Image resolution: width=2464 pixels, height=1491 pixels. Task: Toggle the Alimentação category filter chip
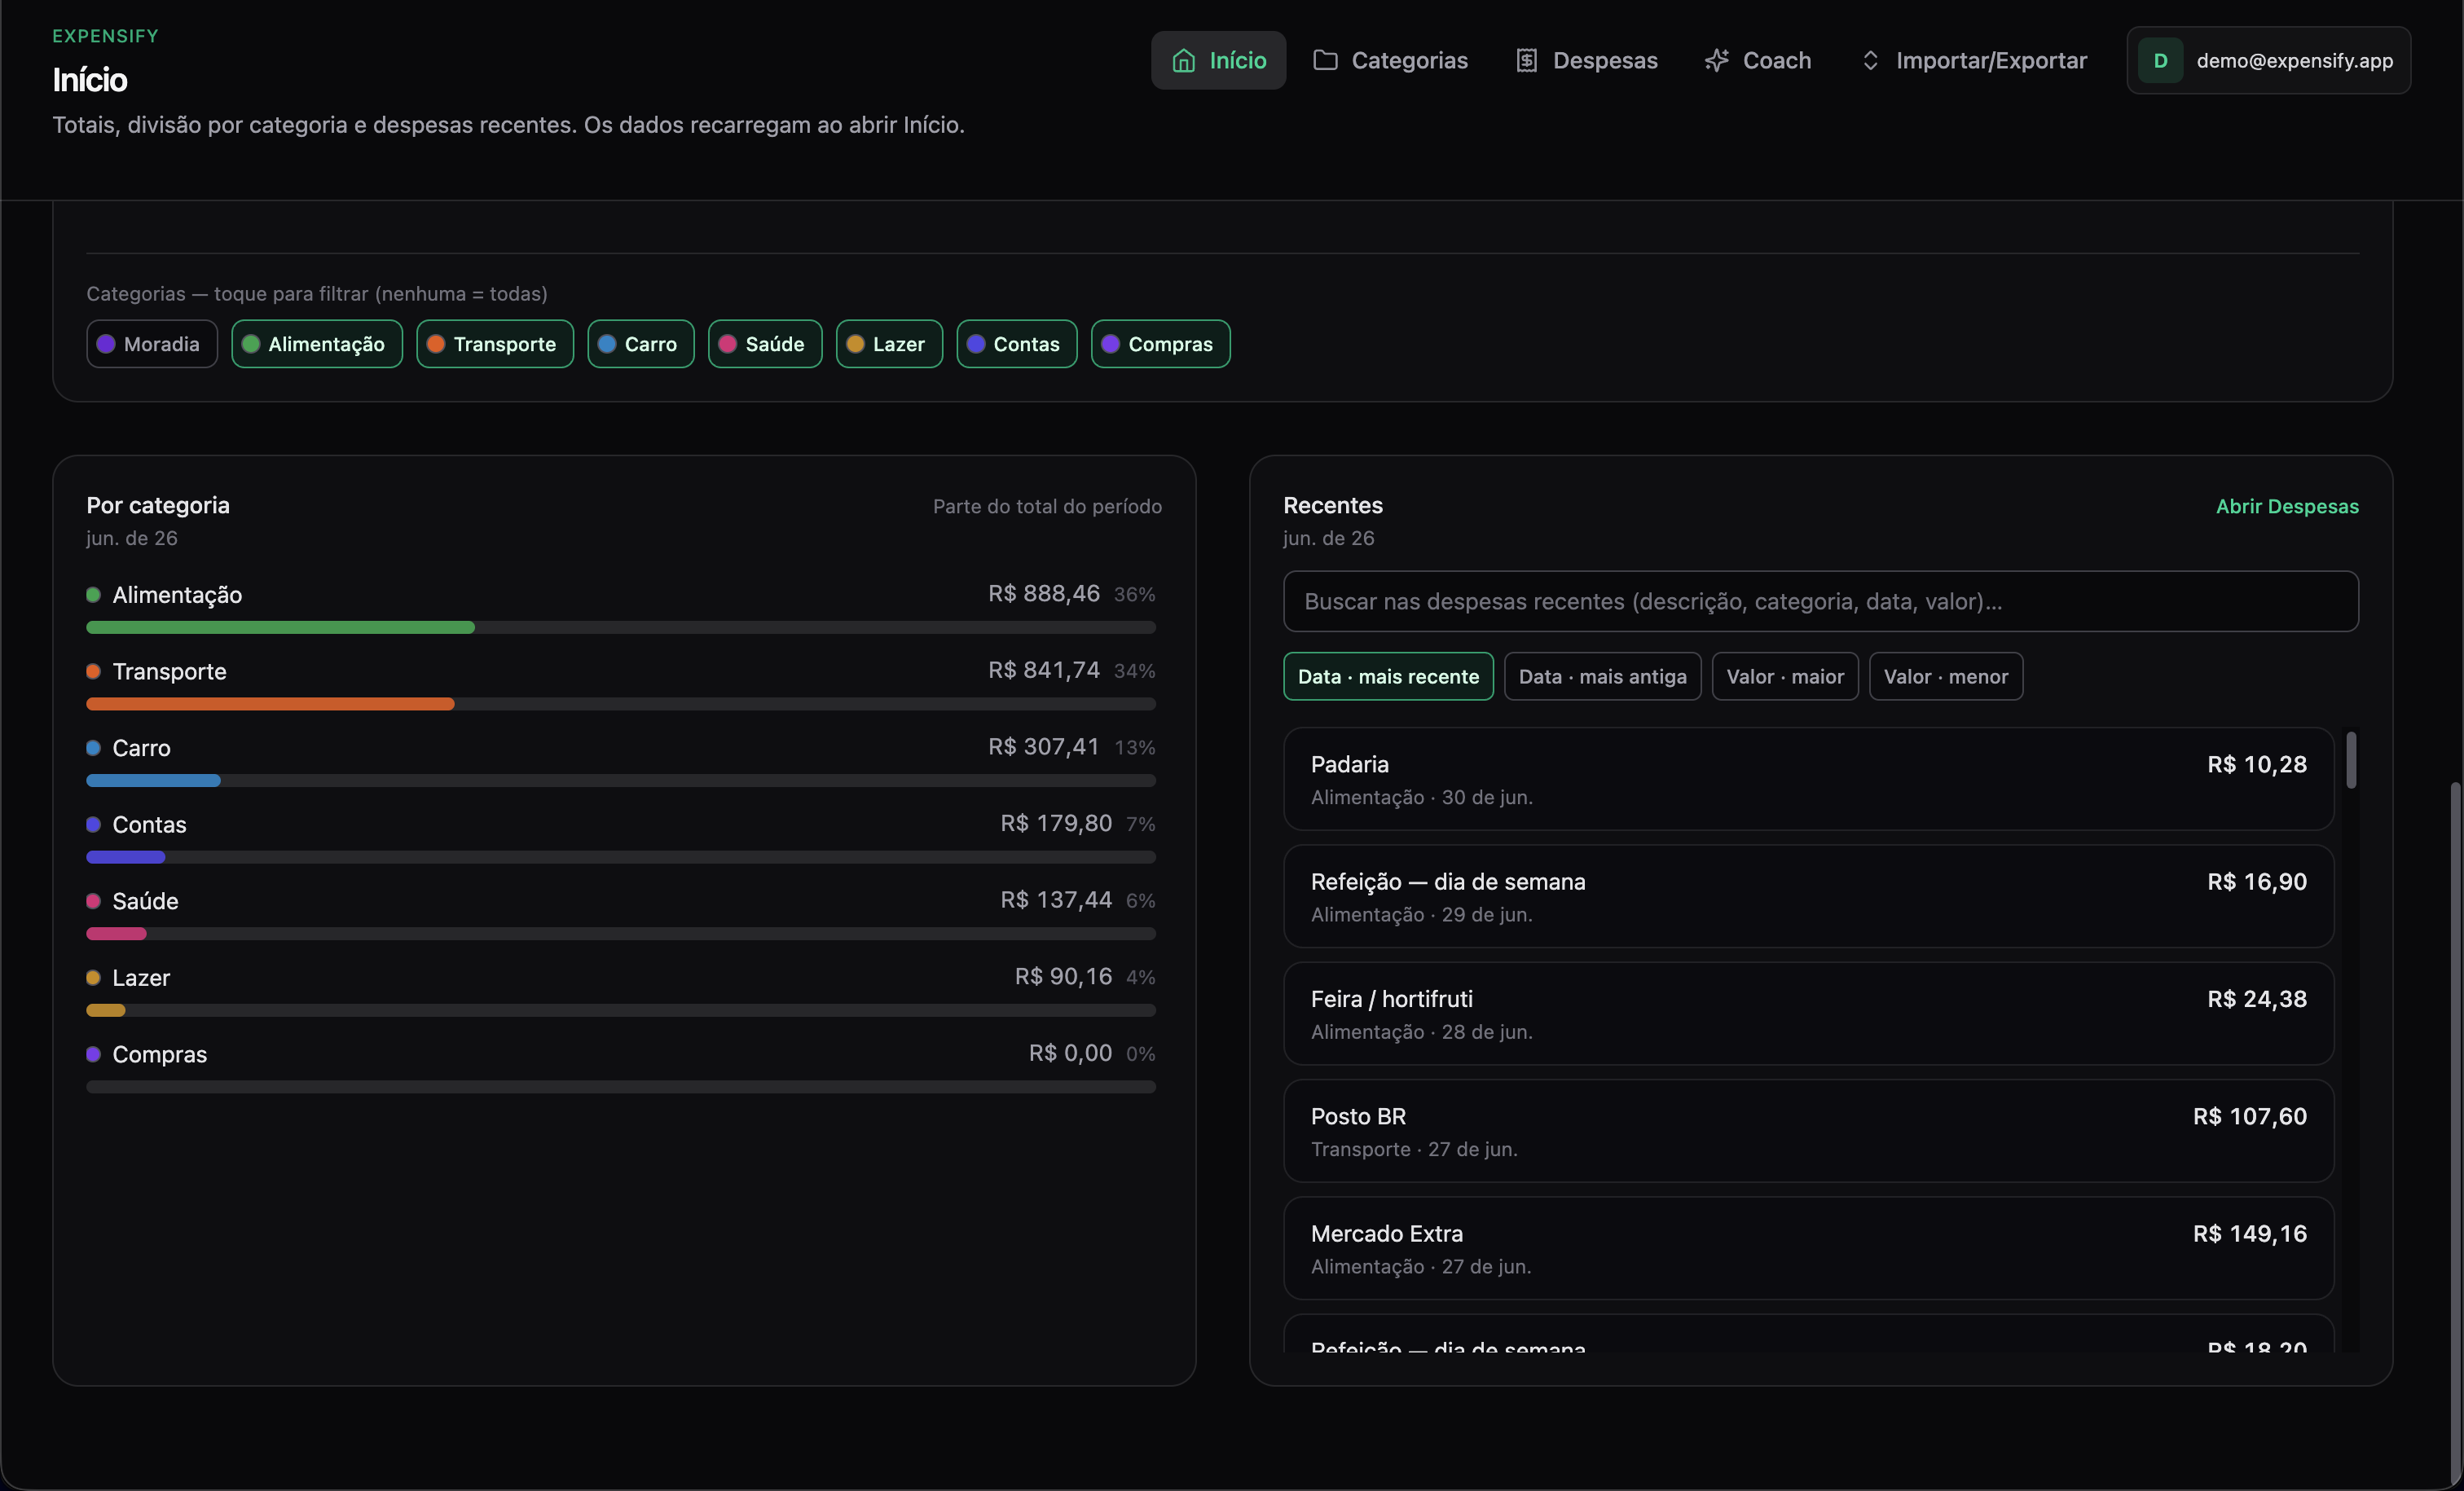point(317,344)
